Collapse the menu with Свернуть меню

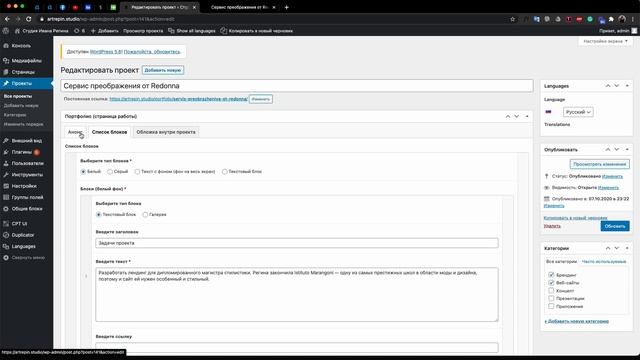(27, 258)
